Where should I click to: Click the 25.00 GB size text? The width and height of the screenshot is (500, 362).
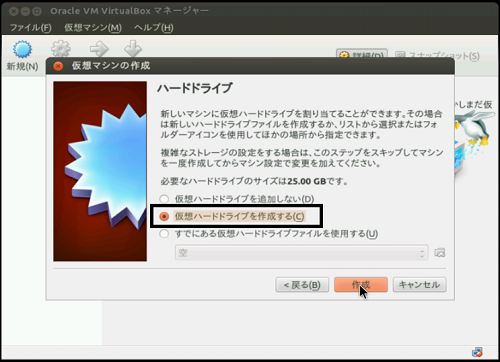click(307, 181)
